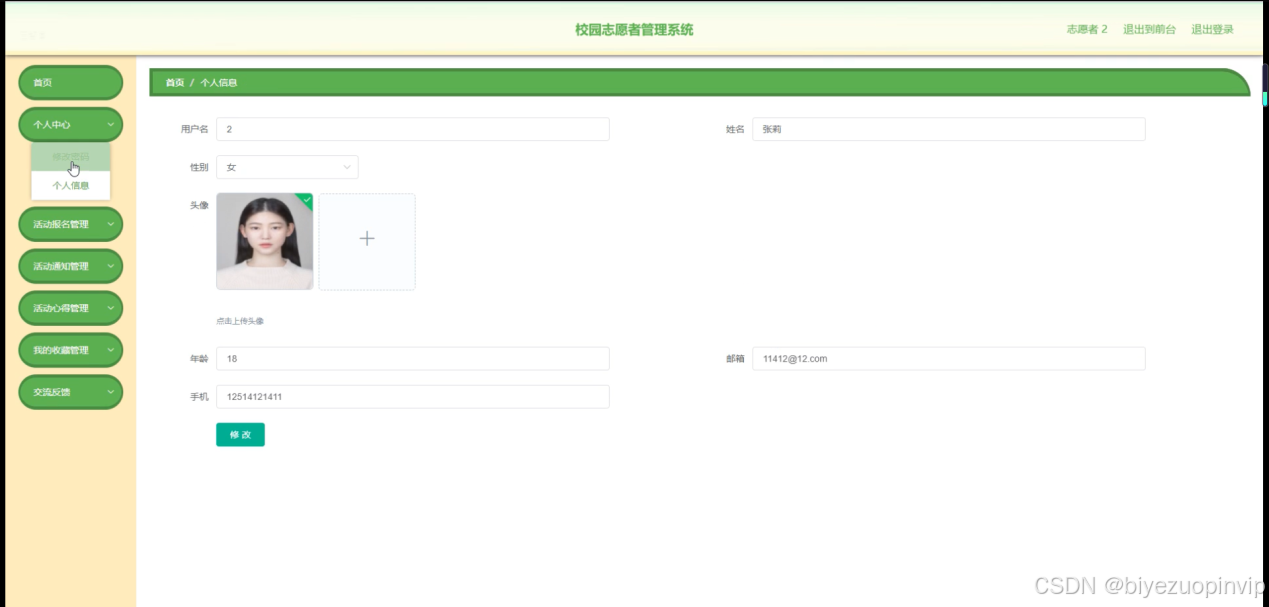
Task: Click the 年龄 input field
Action: pyautogui.click(x=413, y=359)
